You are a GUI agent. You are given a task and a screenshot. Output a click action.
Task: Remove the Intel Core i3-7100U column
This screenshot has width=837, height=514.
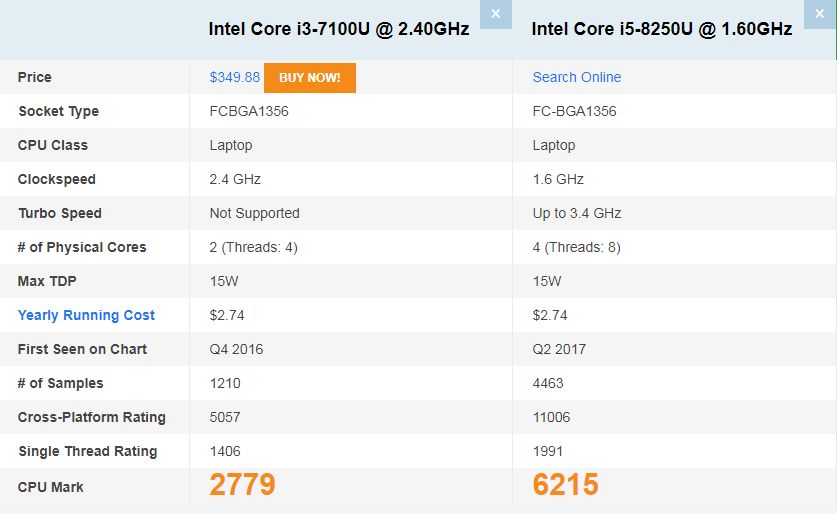coord(496,14)
